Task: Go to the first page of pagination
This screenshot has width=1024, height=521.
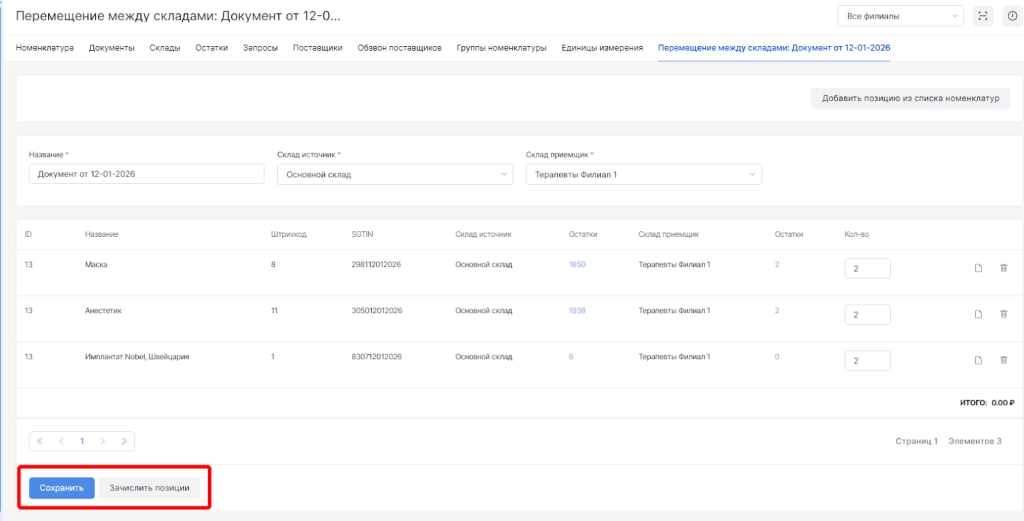Action: click(40, 441)
